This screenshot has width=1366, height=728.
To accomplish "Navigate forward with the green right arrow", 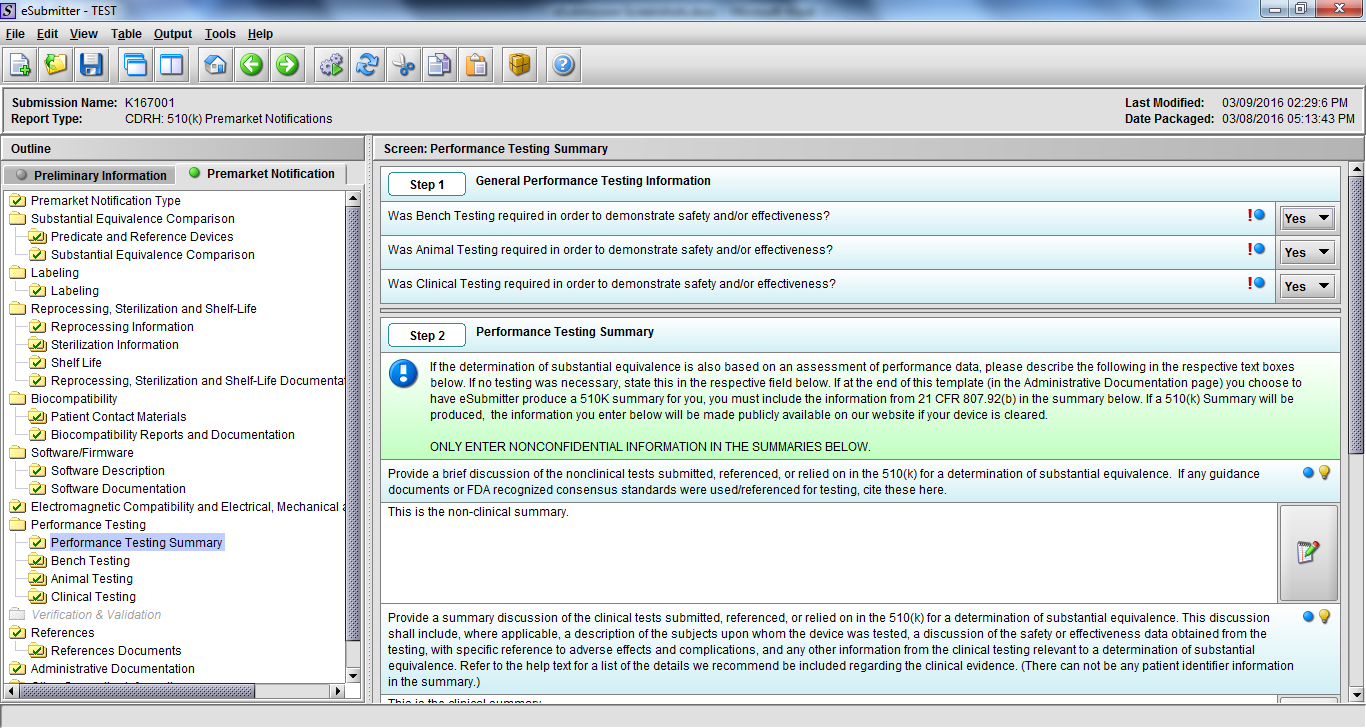I will pyautogui.click(x=287, y=65).
